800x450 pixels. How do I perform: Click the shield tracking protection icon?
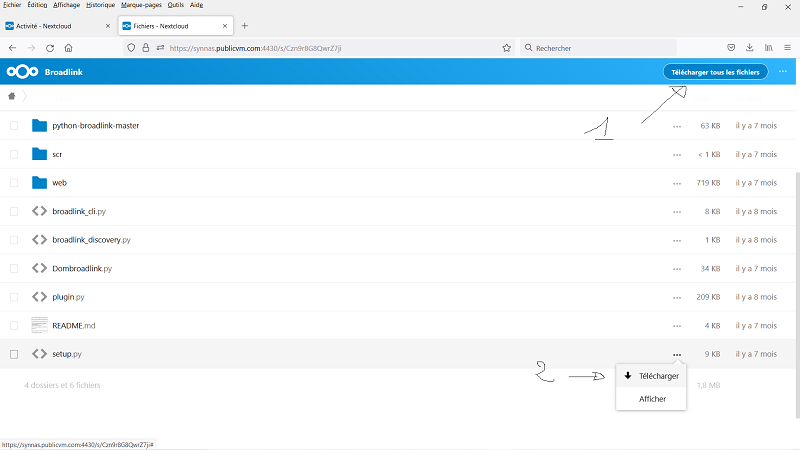point(131,48)
